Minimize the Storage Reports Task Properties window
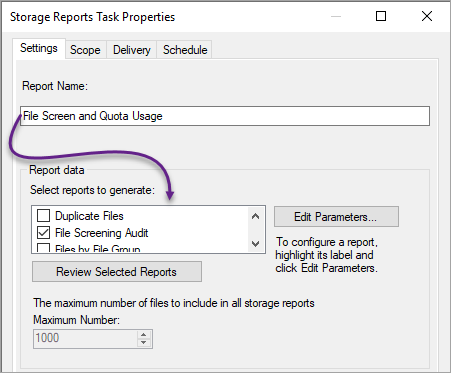This screenshot has width=451, height=373. 336,16
